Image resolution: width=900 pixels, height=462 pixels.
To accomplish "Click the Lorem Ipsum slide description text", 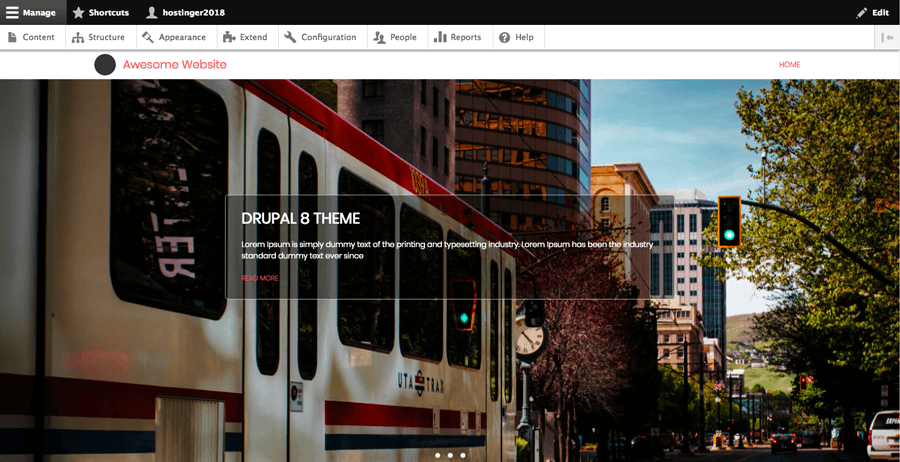I will [447, 250].
